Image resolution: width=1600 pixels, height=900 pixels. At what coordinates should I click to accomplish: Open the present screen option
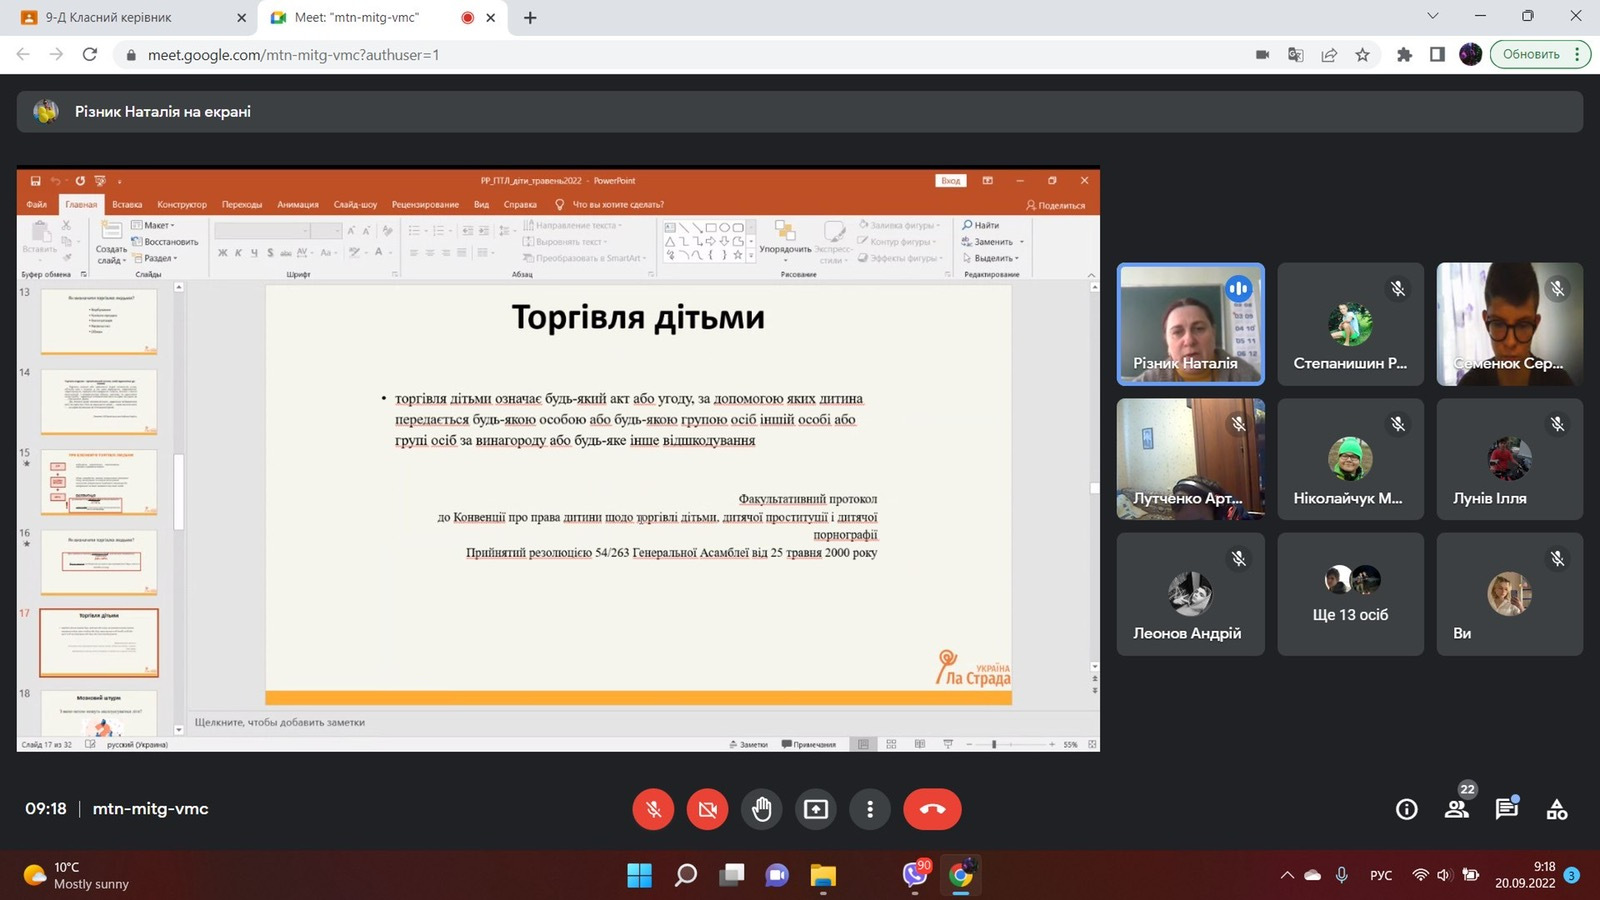click(x=816, y=809)
